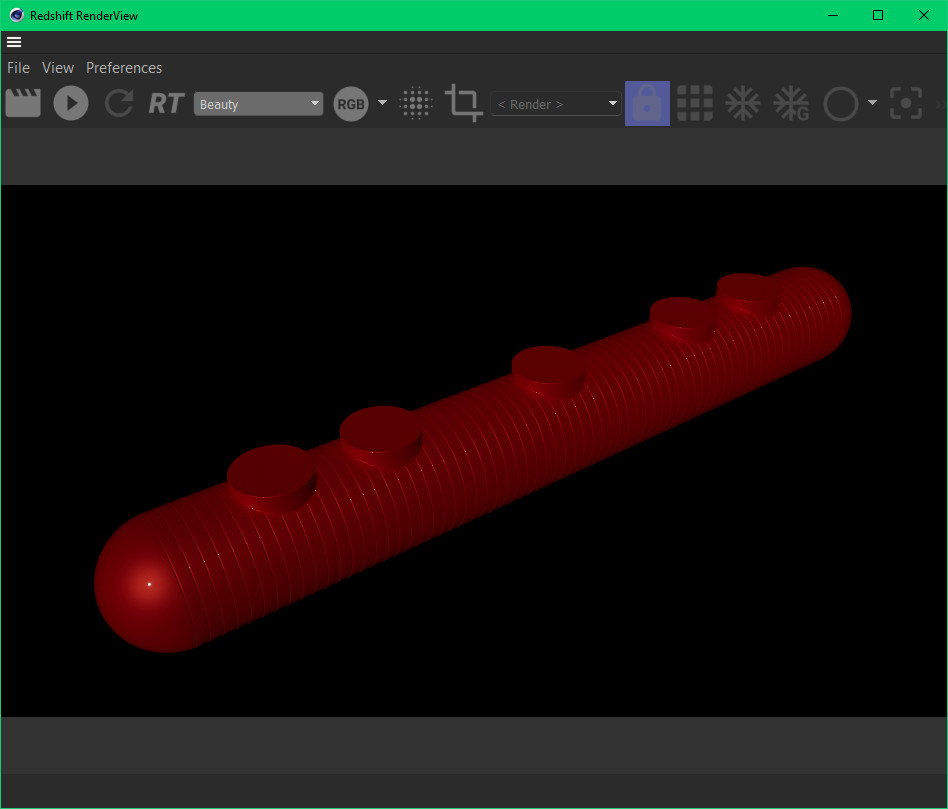Image resolution: width=948 pixels, height=809 pixels.
Task: Open the < Render > camera dropdown
Action: [x=556, y=104]
